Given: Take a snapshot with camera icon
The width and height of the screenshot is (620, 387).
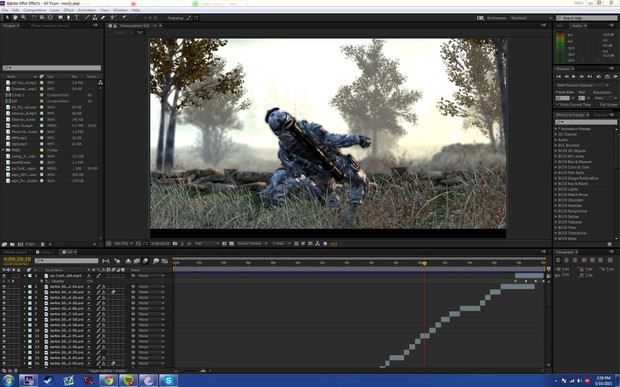Looking at the screenshot, I should [175, 244].
